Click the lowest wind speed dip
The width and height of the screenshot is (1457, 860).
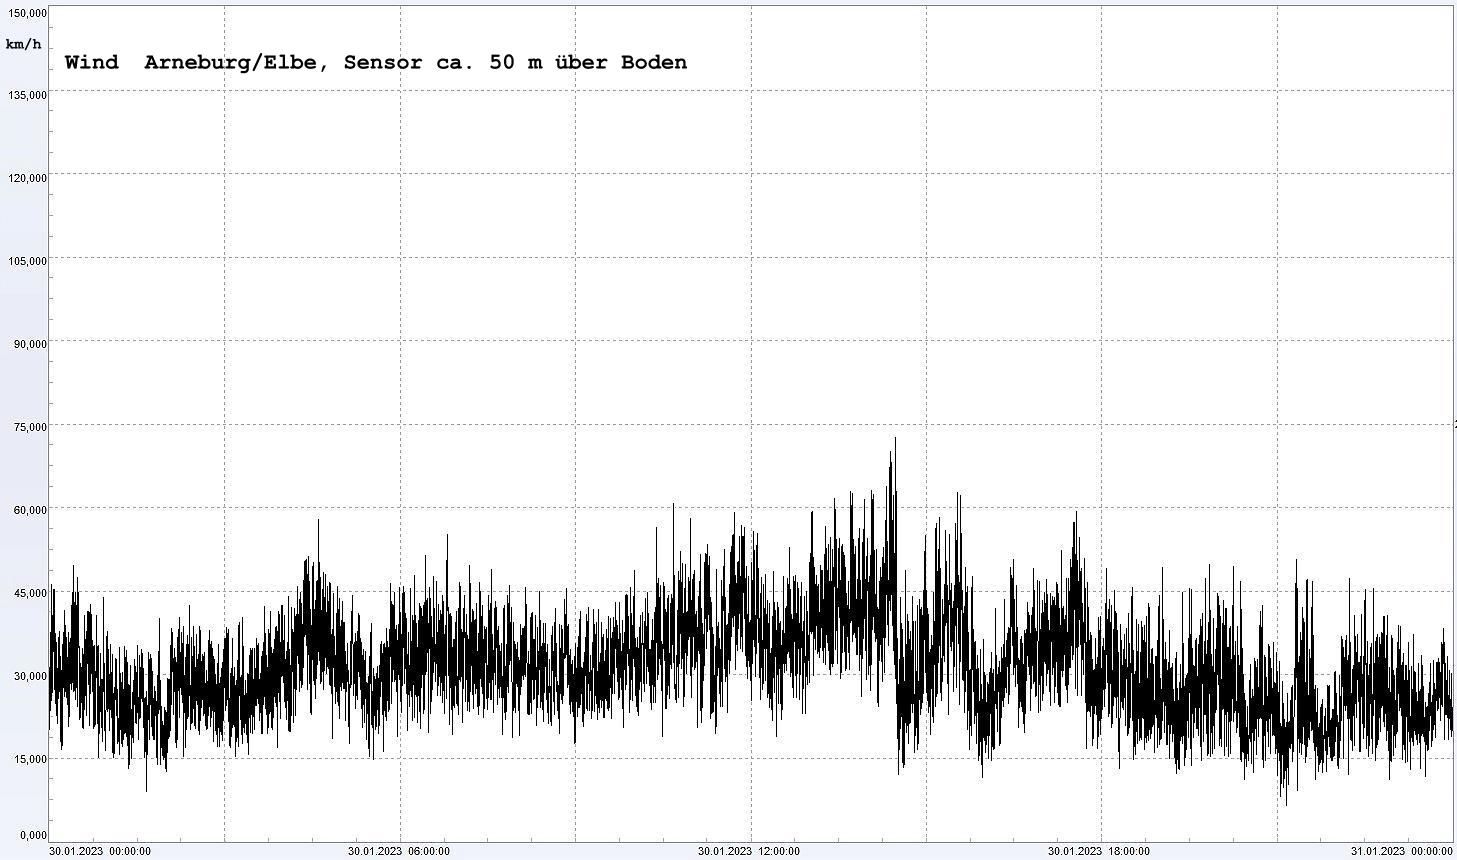click(1286, 804)
